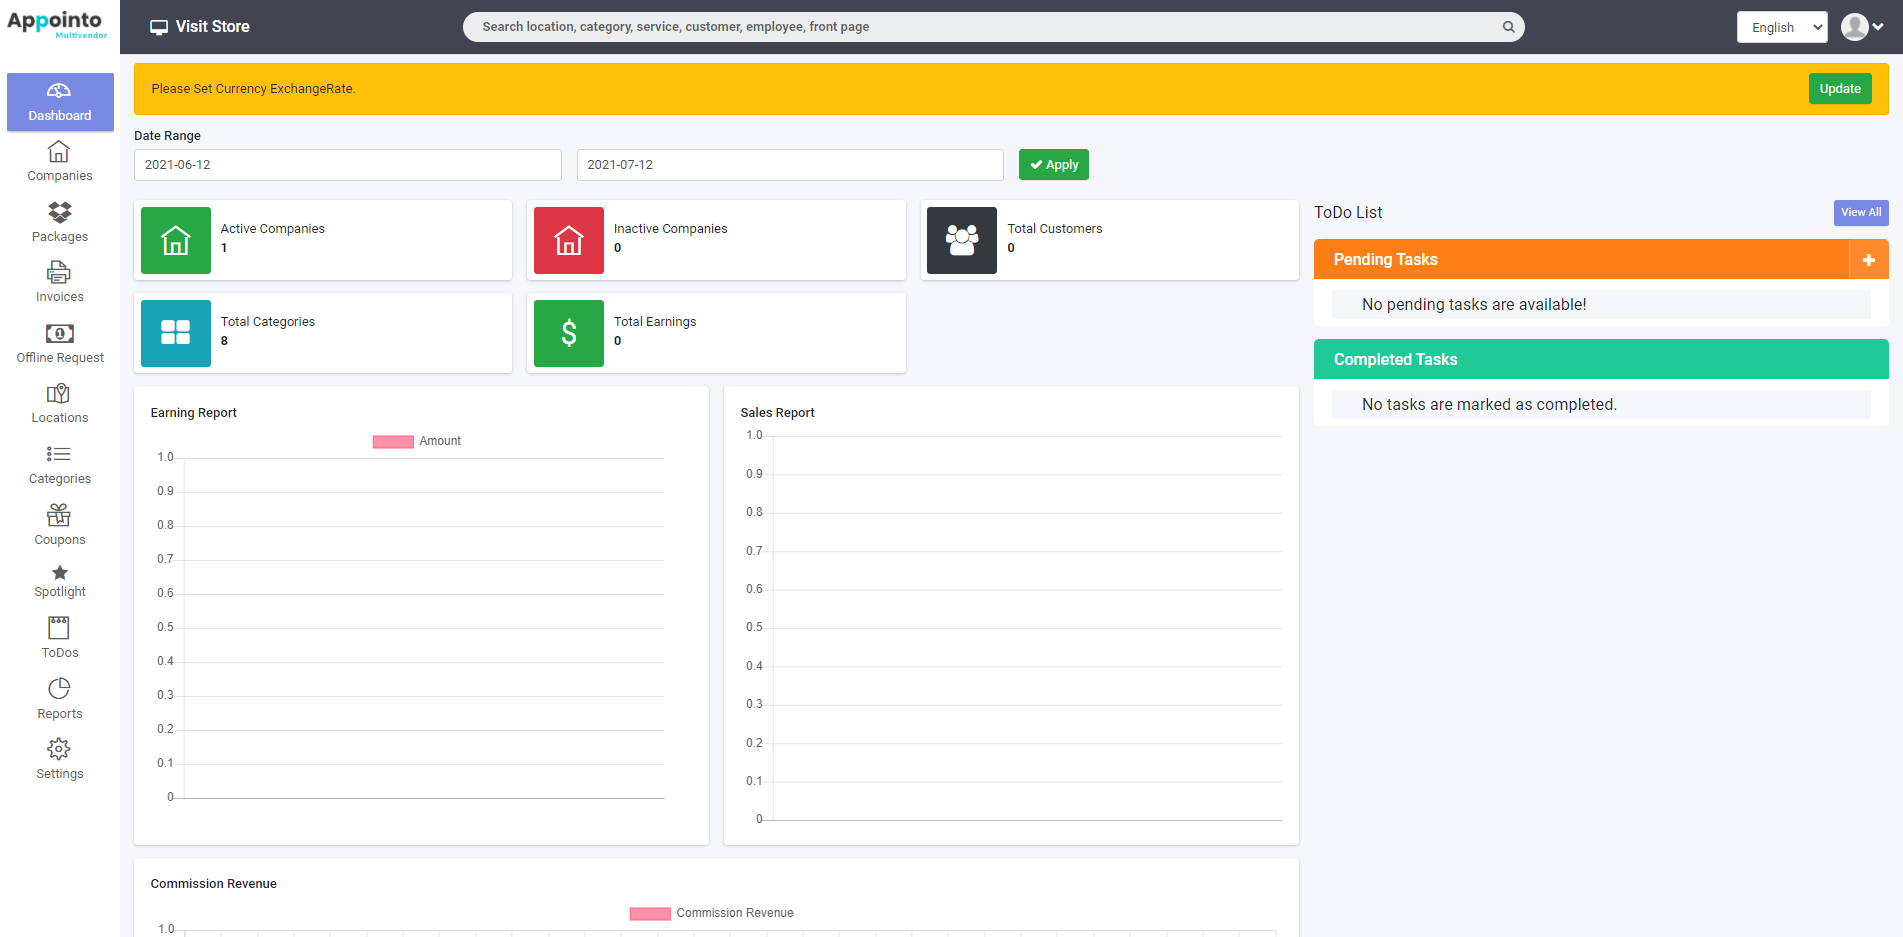Open the Dashboard menu item

[x=60, y=102]
